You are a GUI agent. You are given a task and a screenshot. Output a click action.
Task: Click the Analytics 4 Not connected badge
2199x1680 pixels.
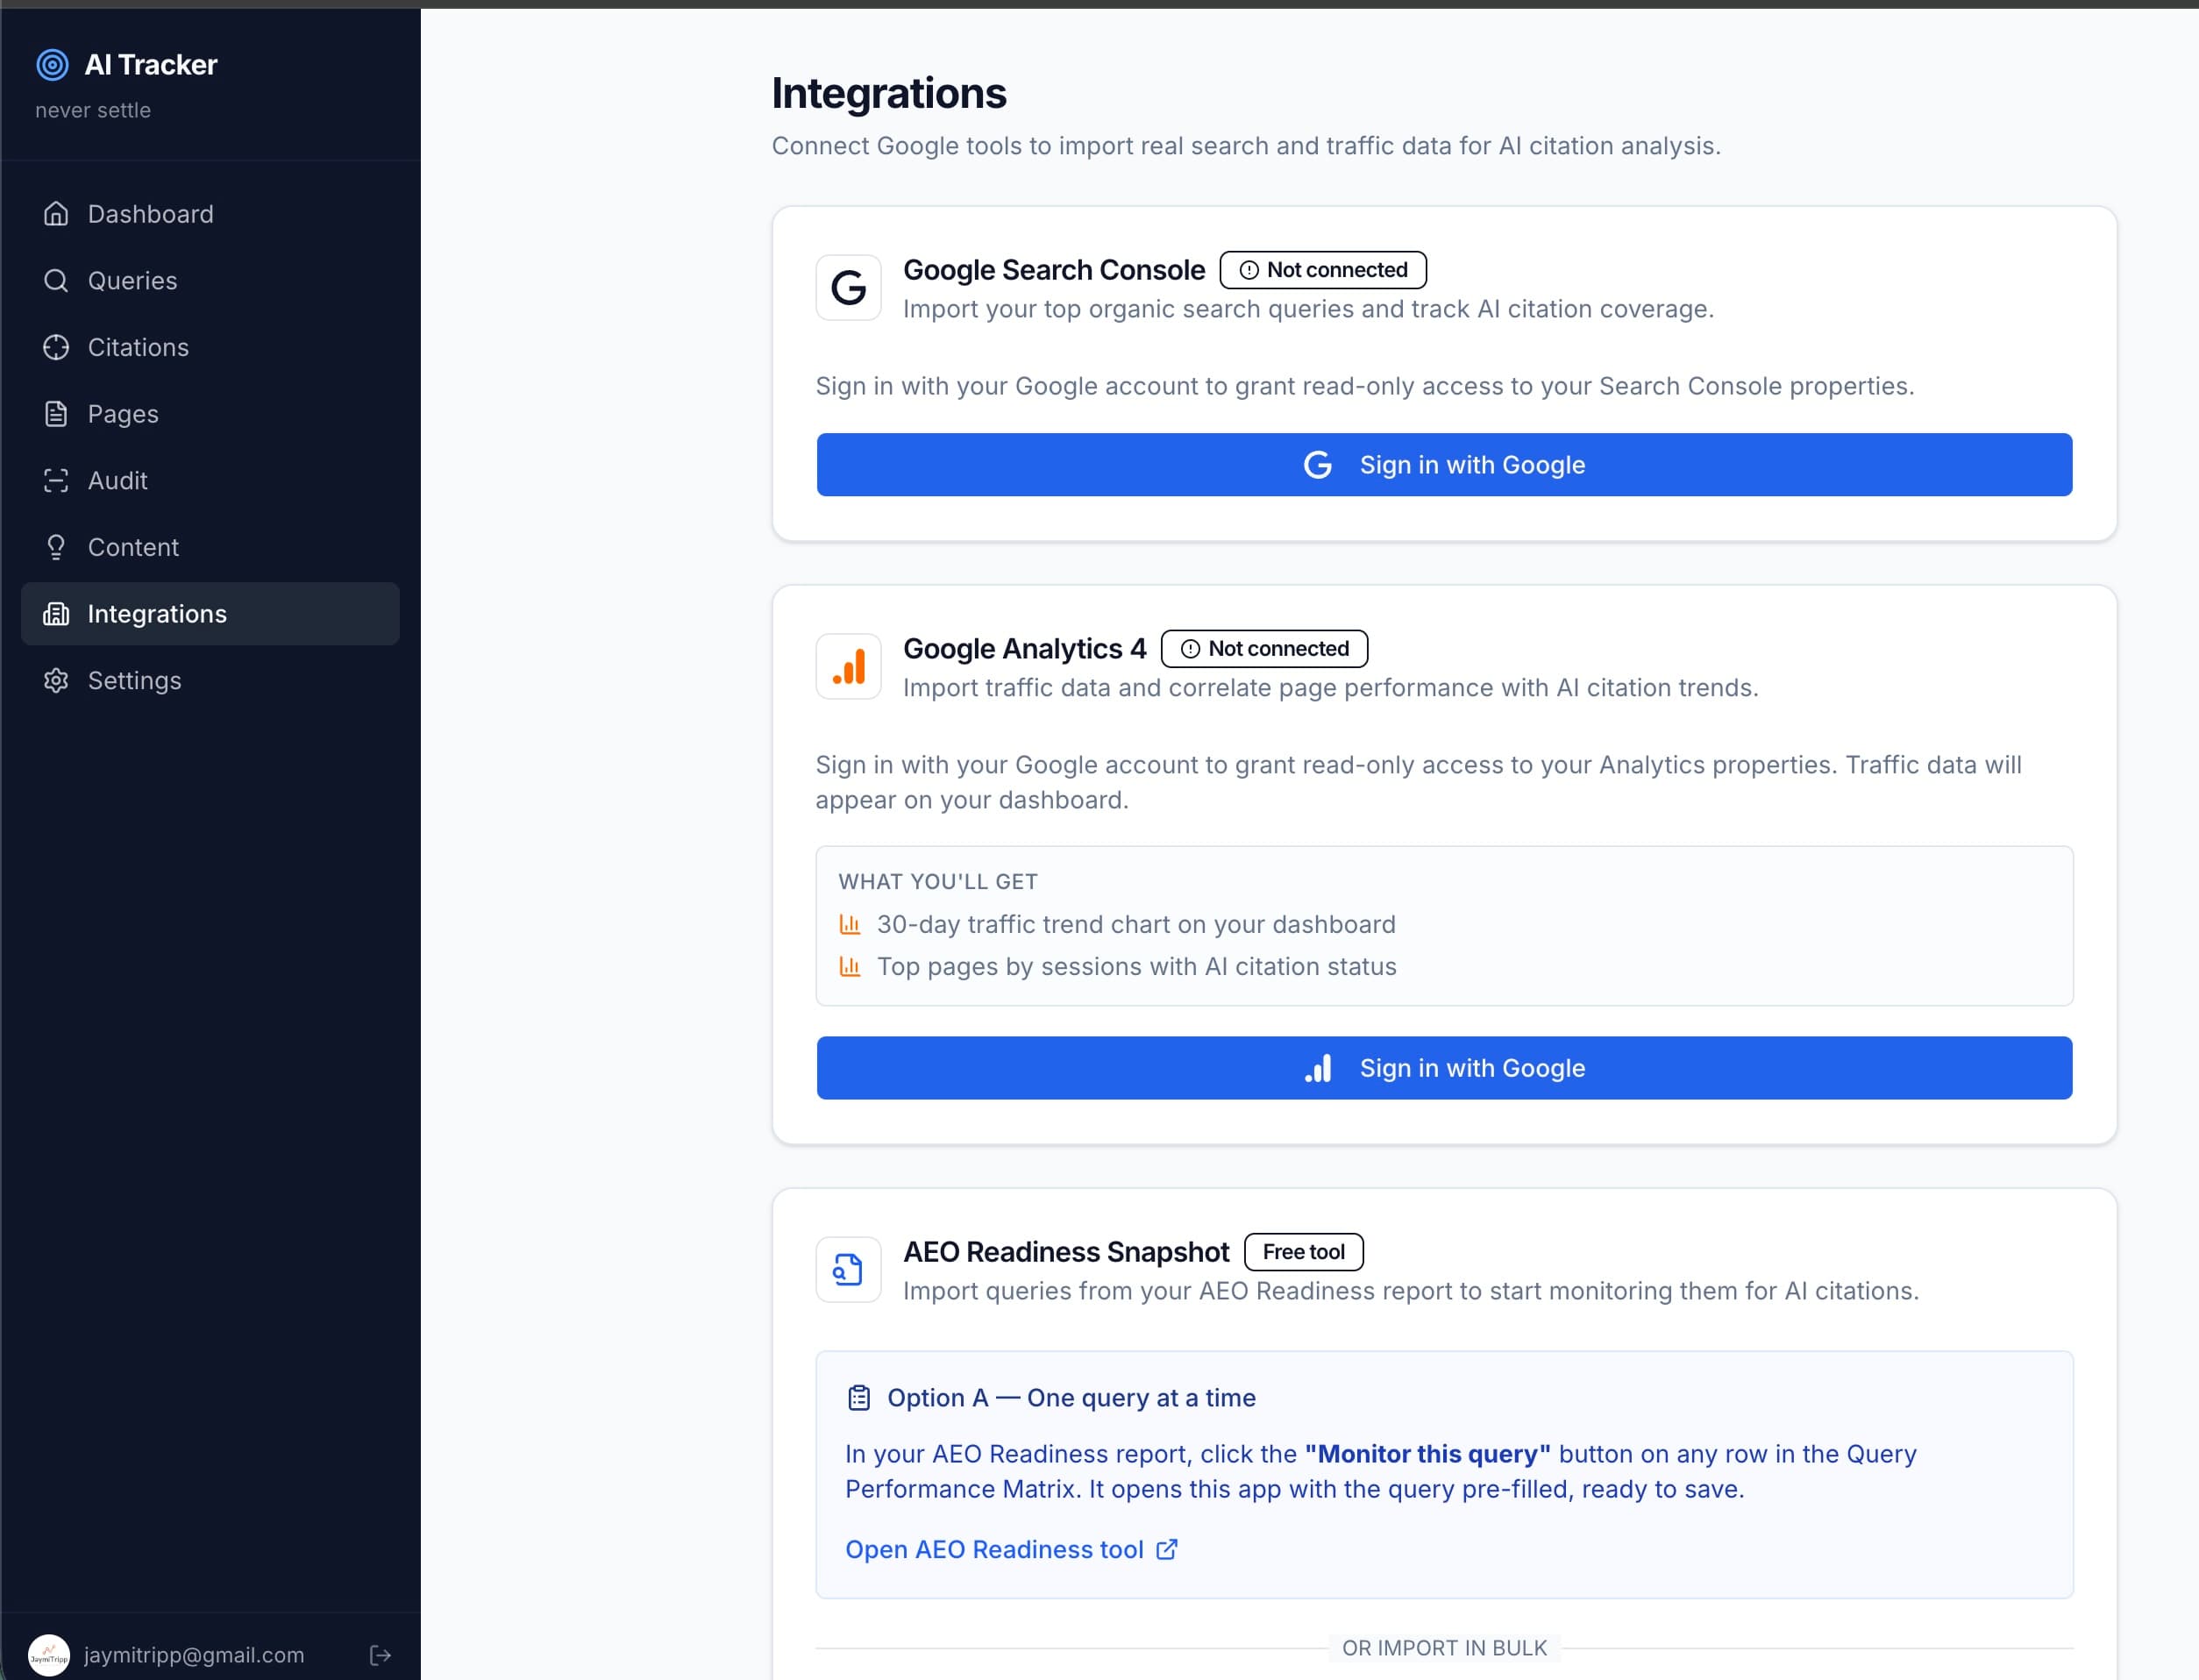(x=1264, y=649)
